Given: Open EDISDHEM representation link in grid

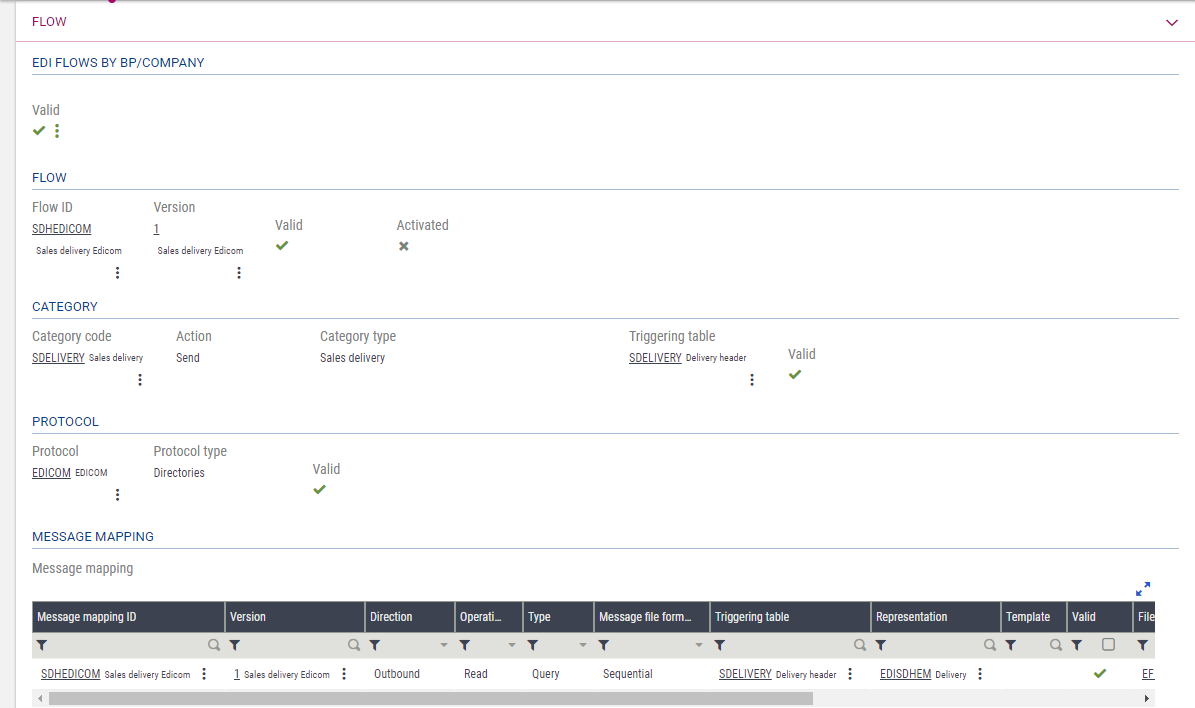Looking at the screenshot, I should pyautogui.click(x=905, y=674).
